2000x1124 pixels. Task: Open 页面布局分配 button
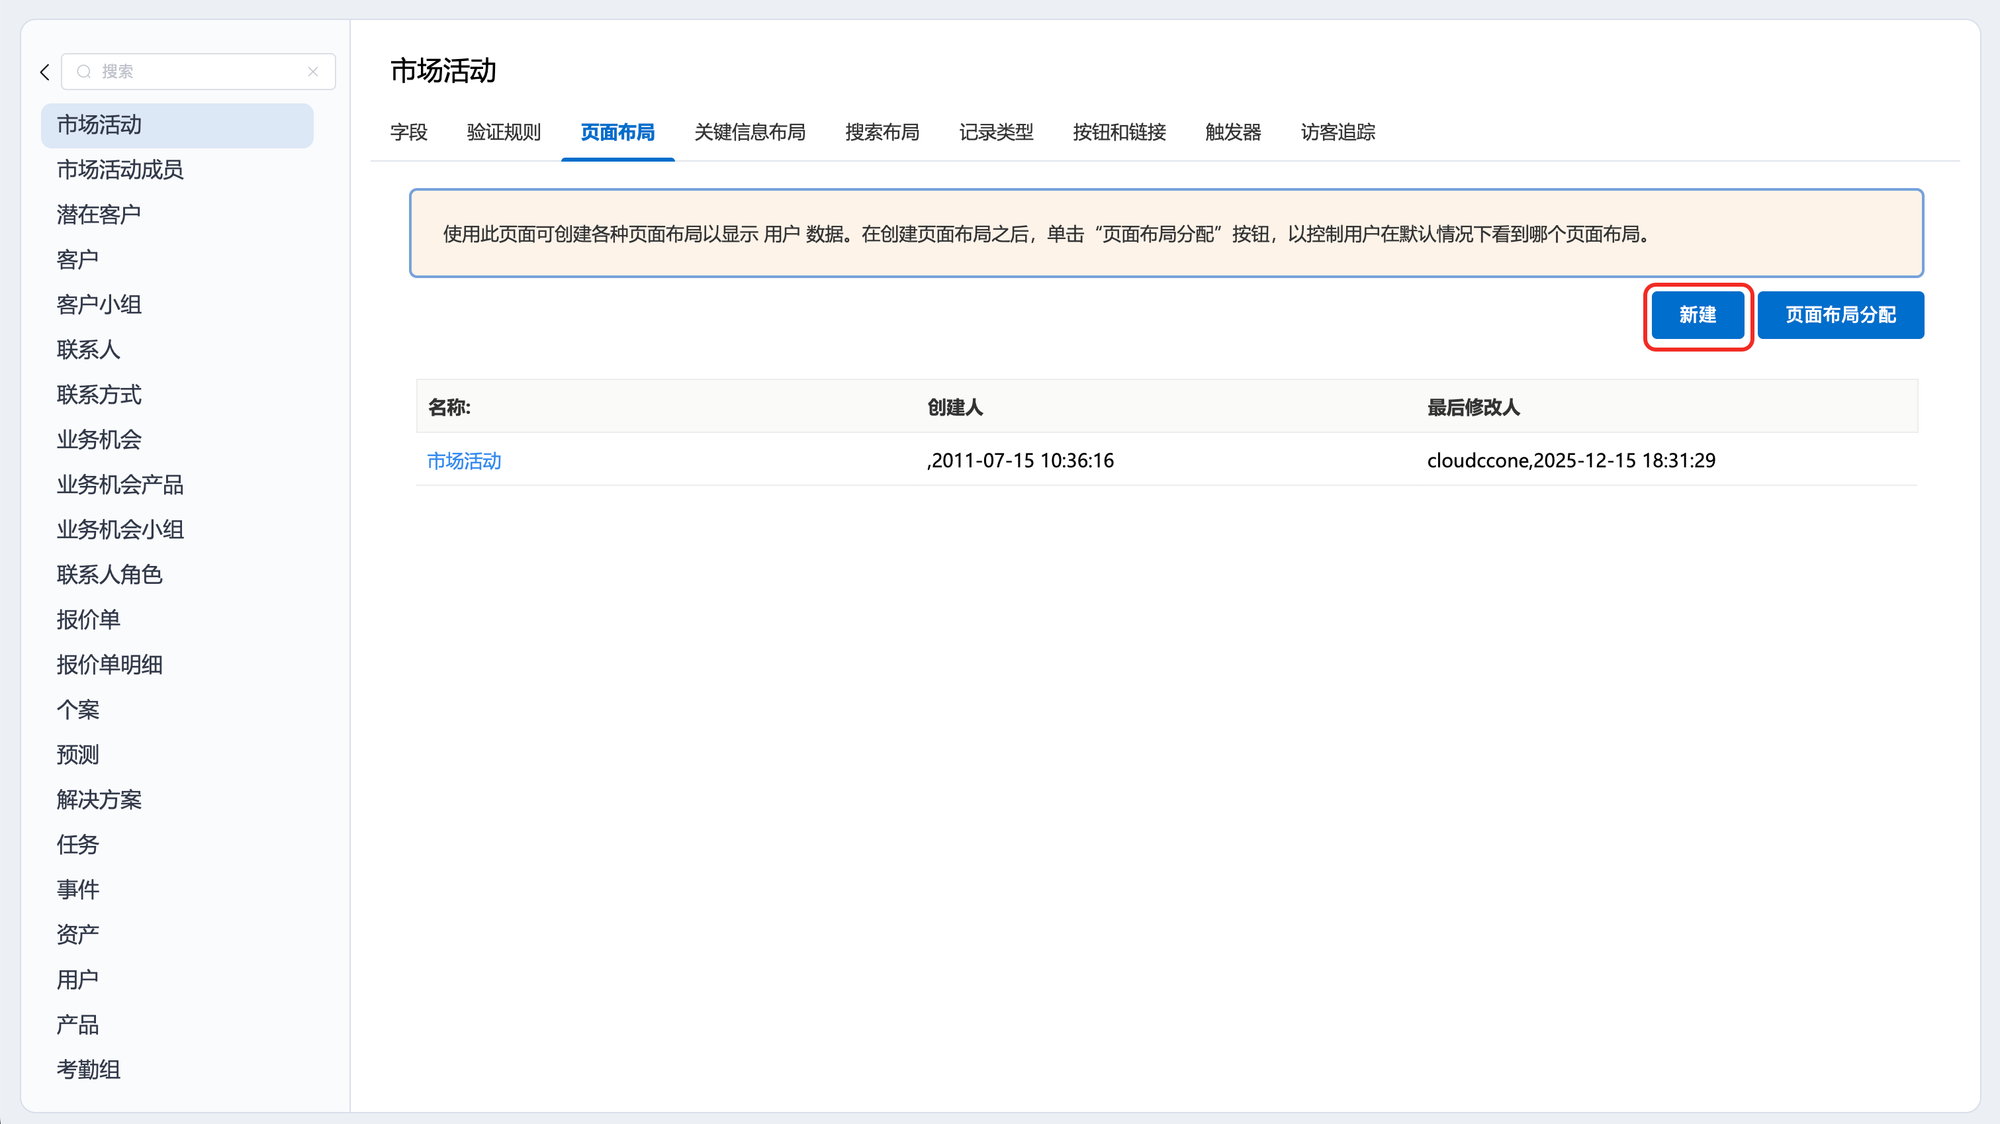point(1840,315)
